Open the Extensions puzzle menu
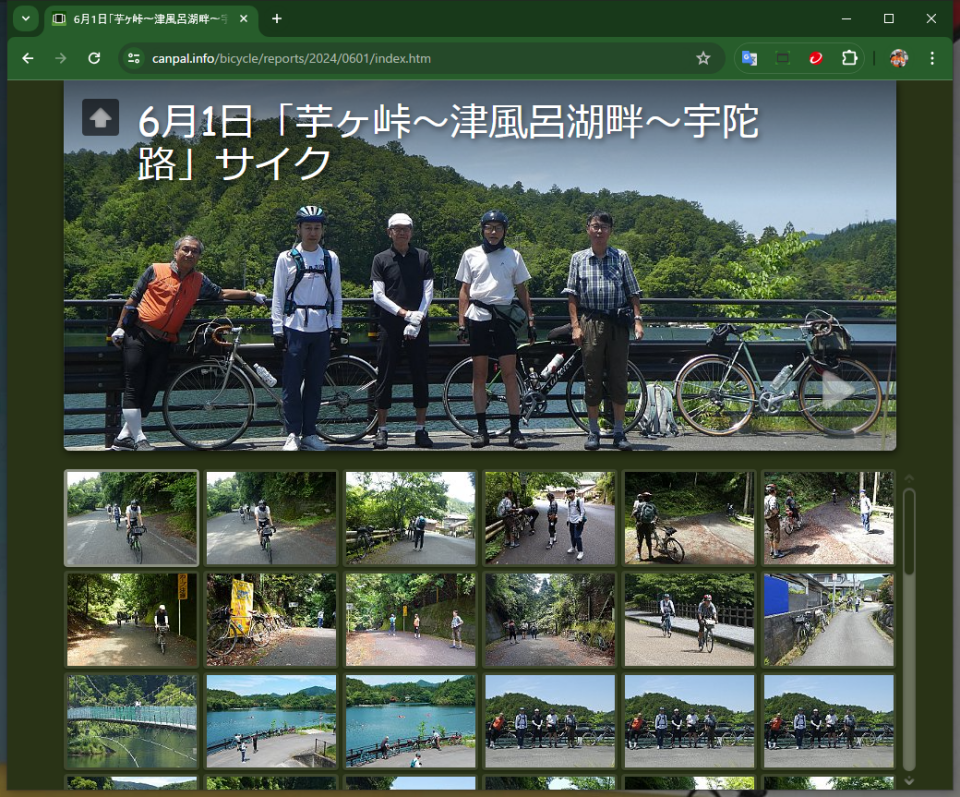 pyautogui.click(x=849, y=58)
